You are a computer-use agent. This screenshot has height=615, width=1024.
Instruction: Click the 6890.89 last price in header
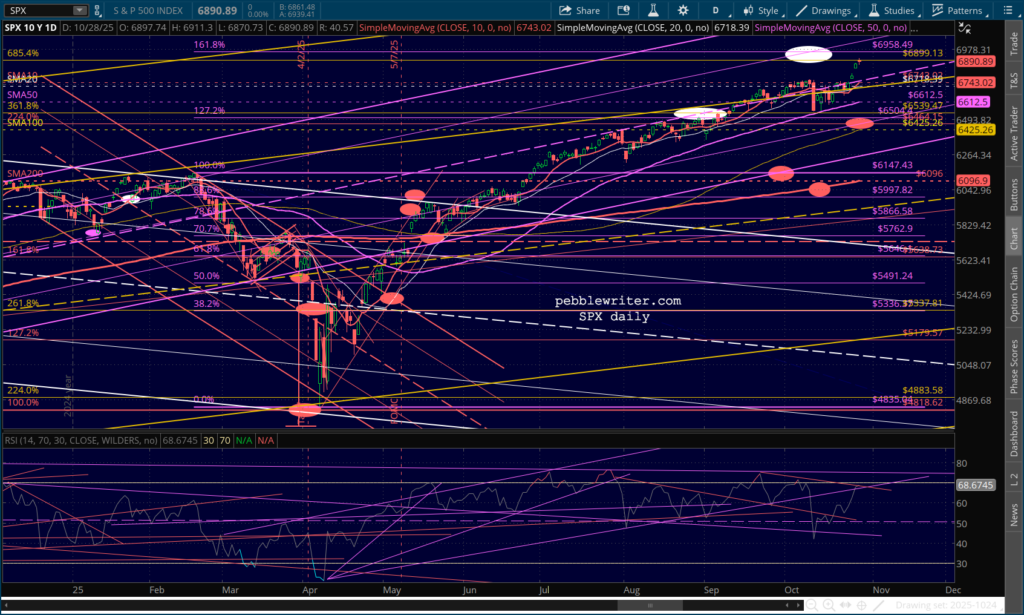coord(217,10)
